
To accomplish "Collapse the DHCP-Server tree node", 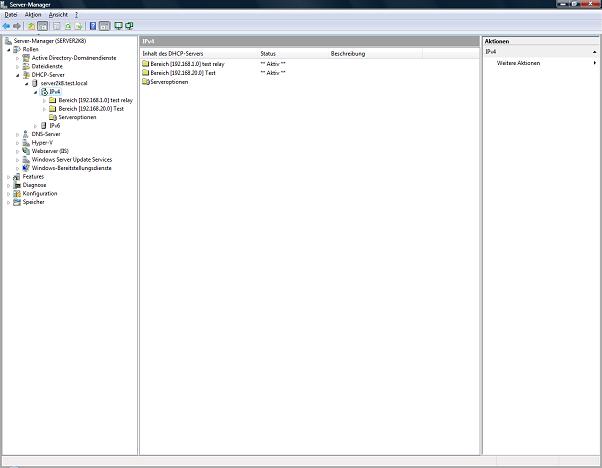I will click(17, 75).
